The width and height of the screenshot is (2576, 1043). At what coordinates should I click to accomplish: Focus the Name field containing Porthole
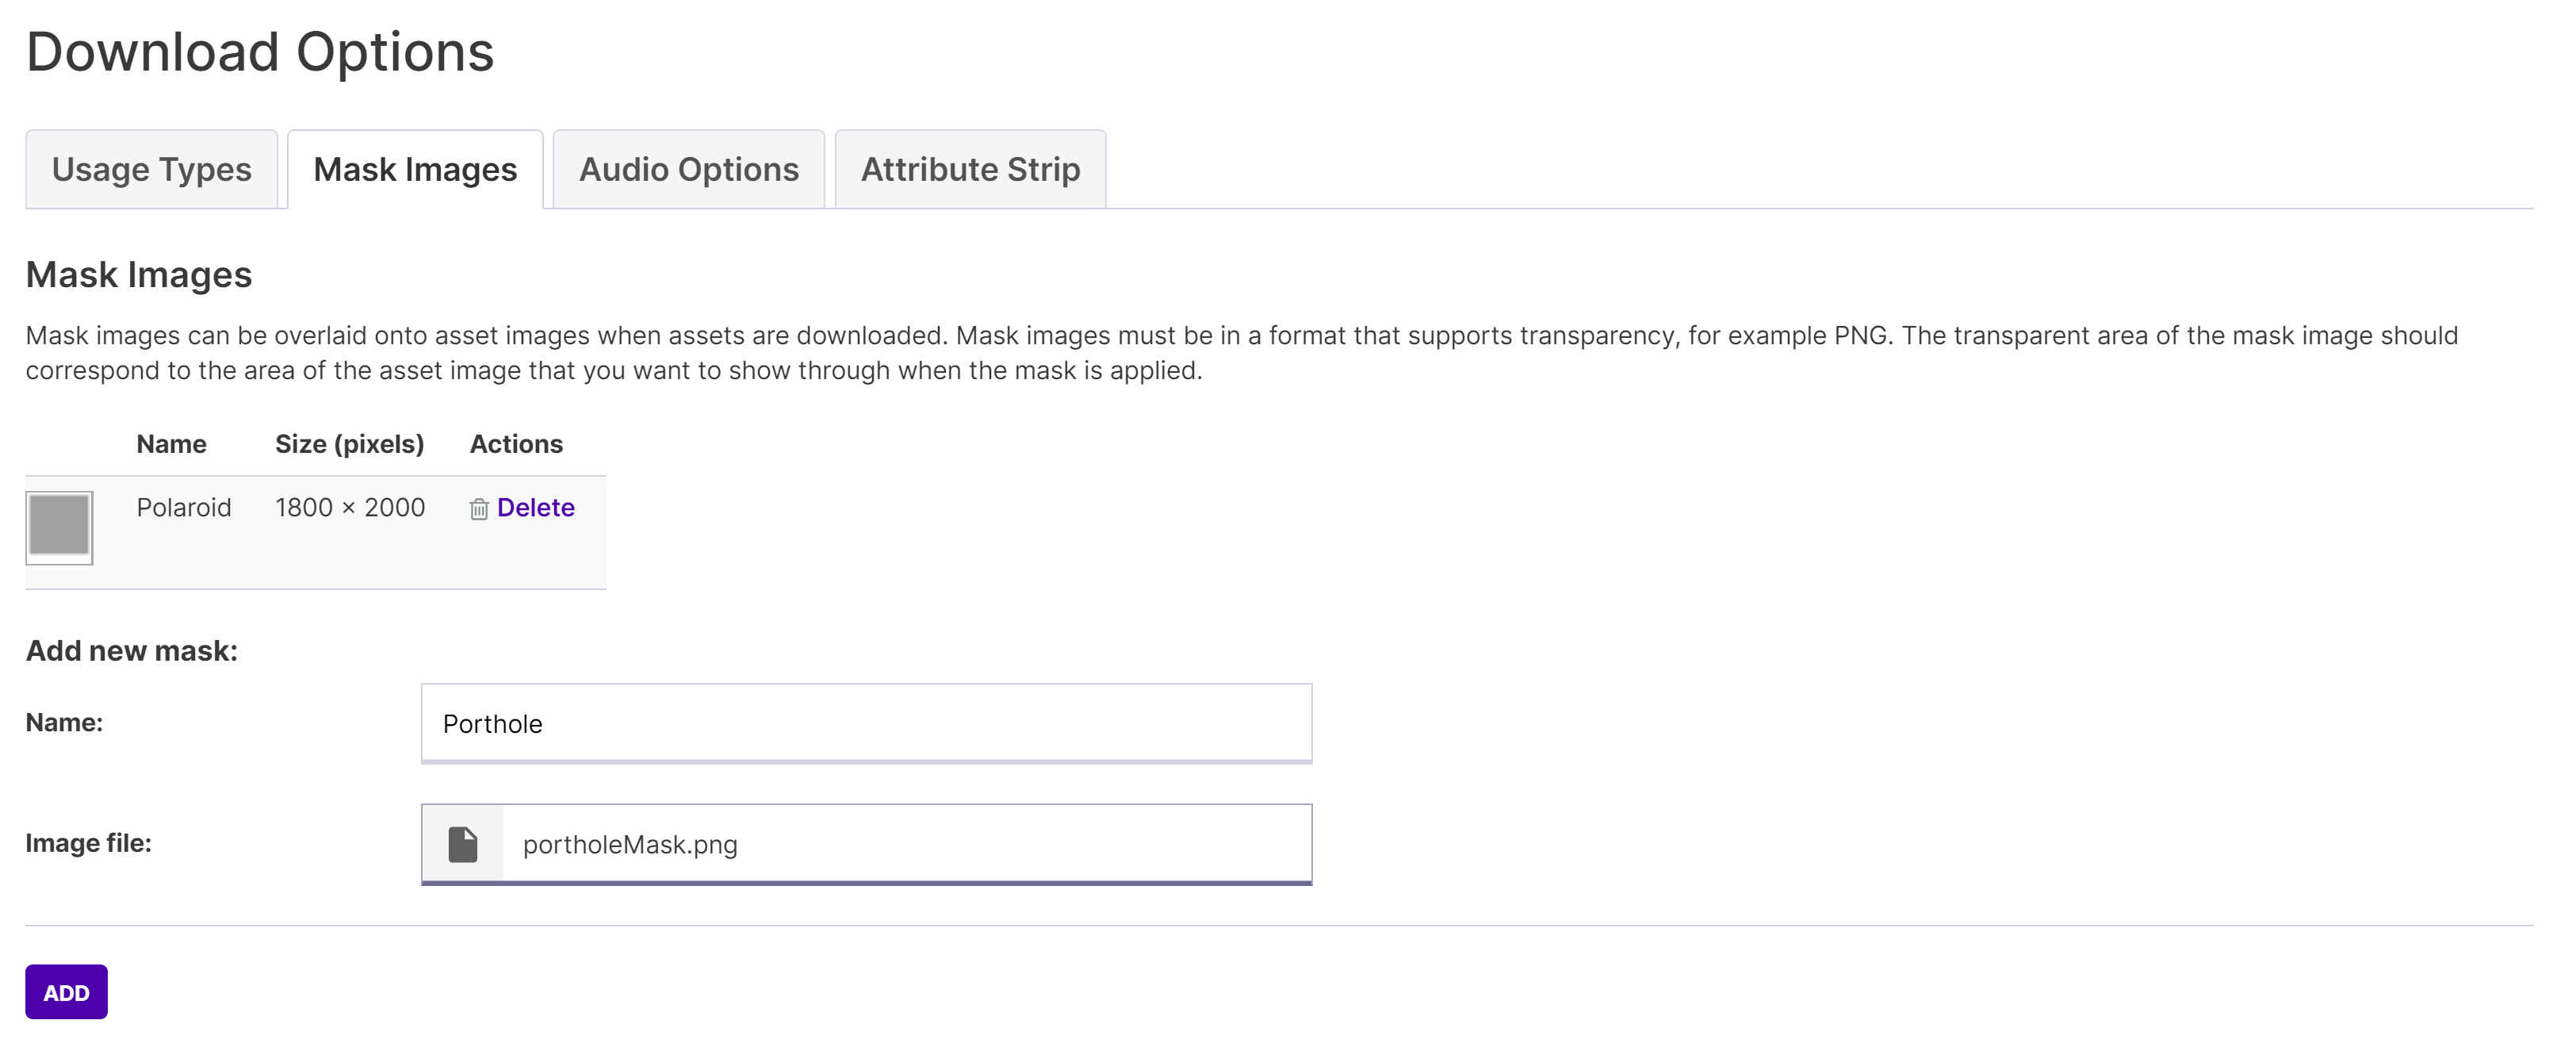(866, 724)
